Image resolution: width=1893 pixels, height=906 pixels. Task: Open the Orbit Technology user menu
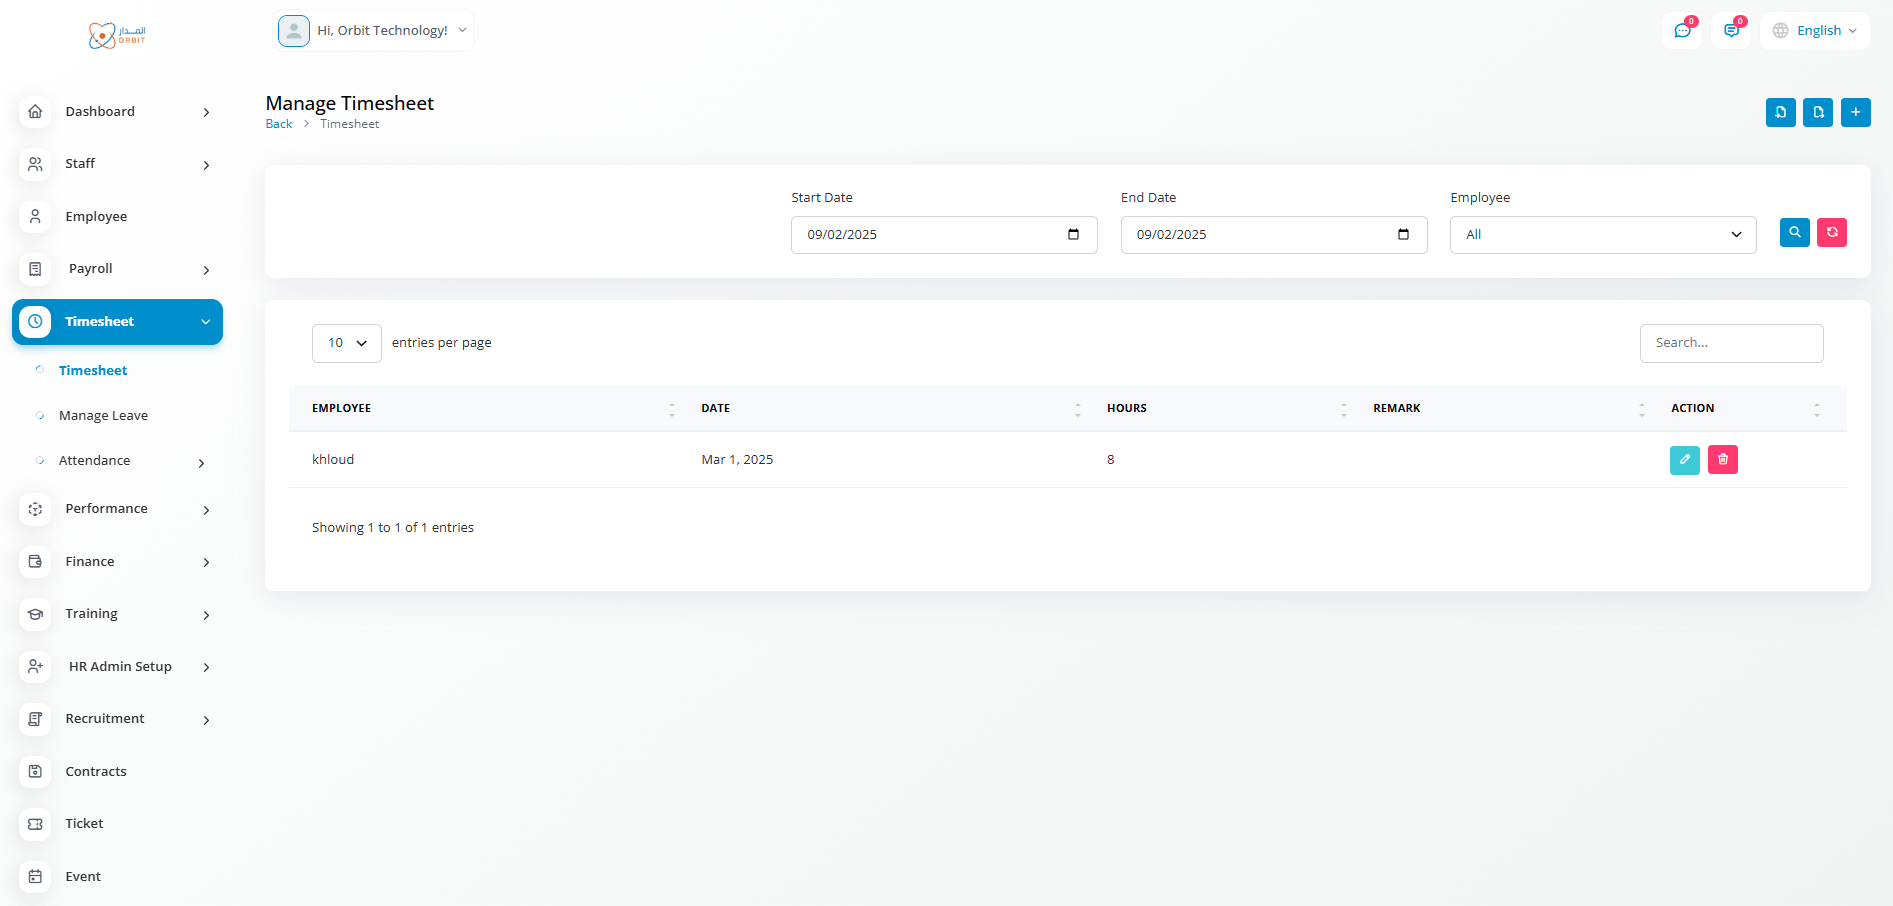click(373, 31)
